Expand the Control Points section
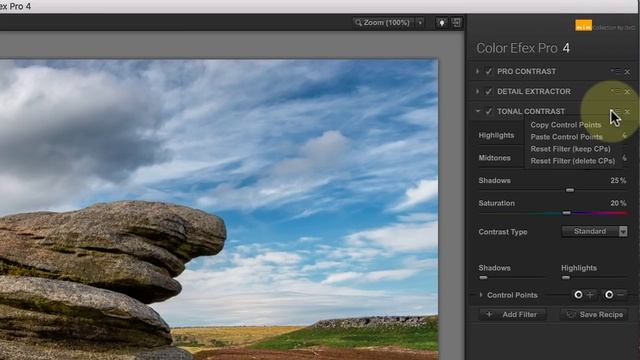This screenshot has width=640, height=360. (x=481, y=295)
